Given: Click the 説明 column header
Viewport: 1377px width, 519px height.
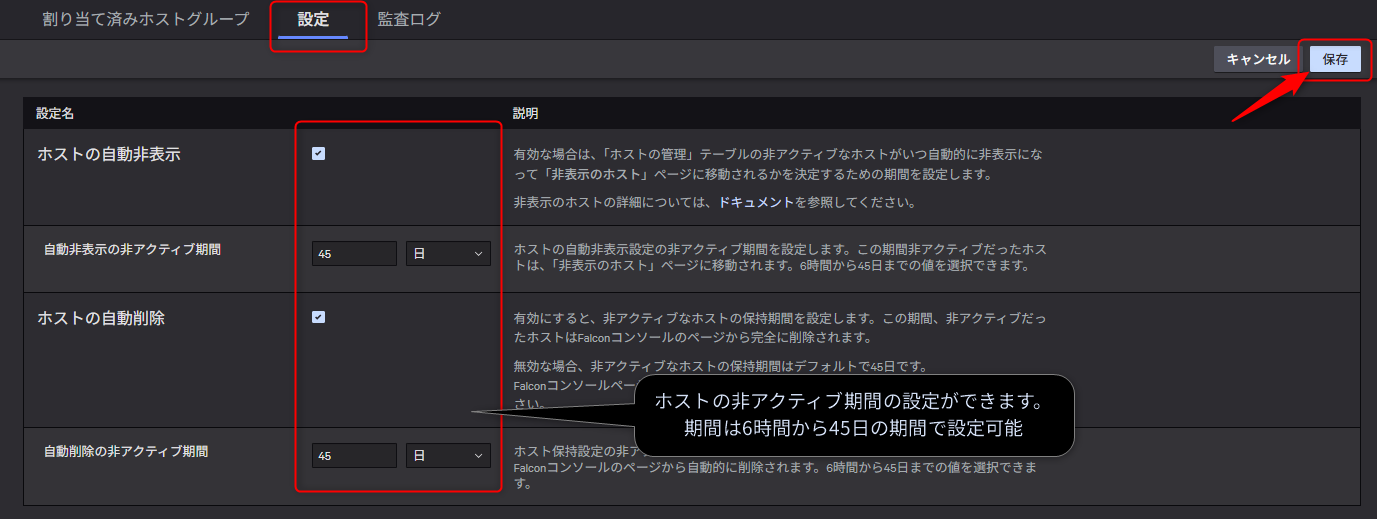Looking at the screenshot, I should (x=525, y=113).
